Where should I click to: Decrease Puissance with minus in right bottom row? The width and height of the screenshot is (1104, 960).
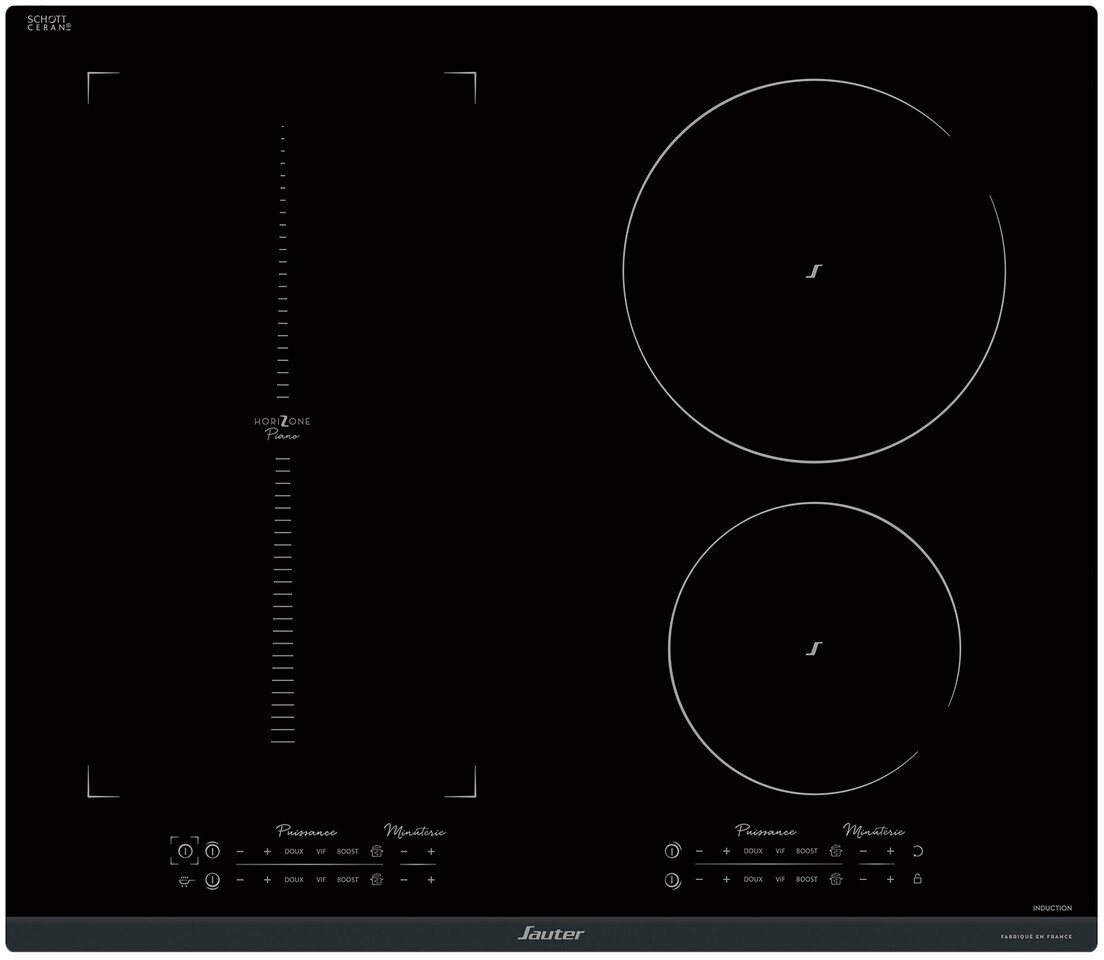pos(699,880)
